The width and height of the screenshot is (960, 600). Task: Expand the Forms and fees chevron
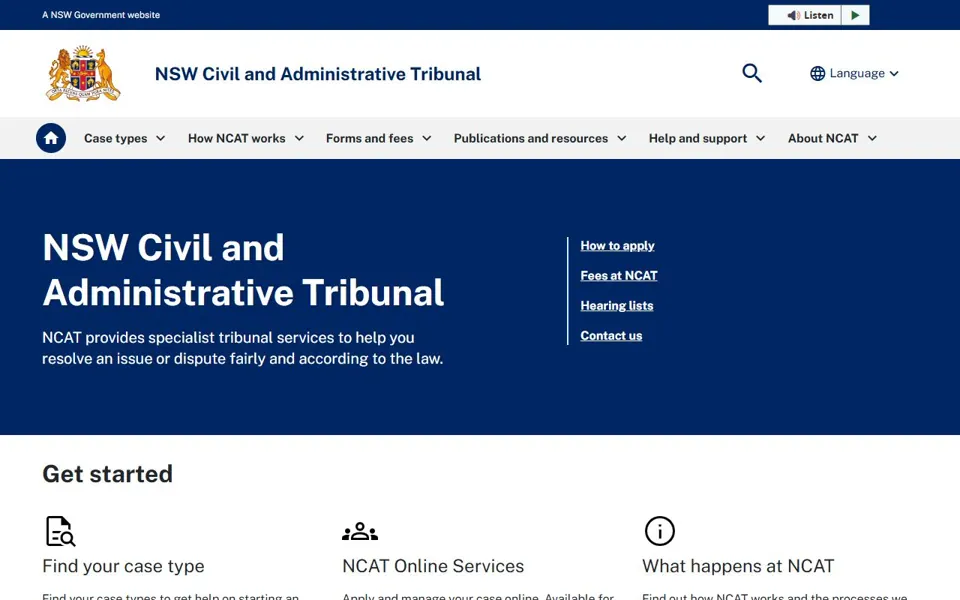pos(427,138)
